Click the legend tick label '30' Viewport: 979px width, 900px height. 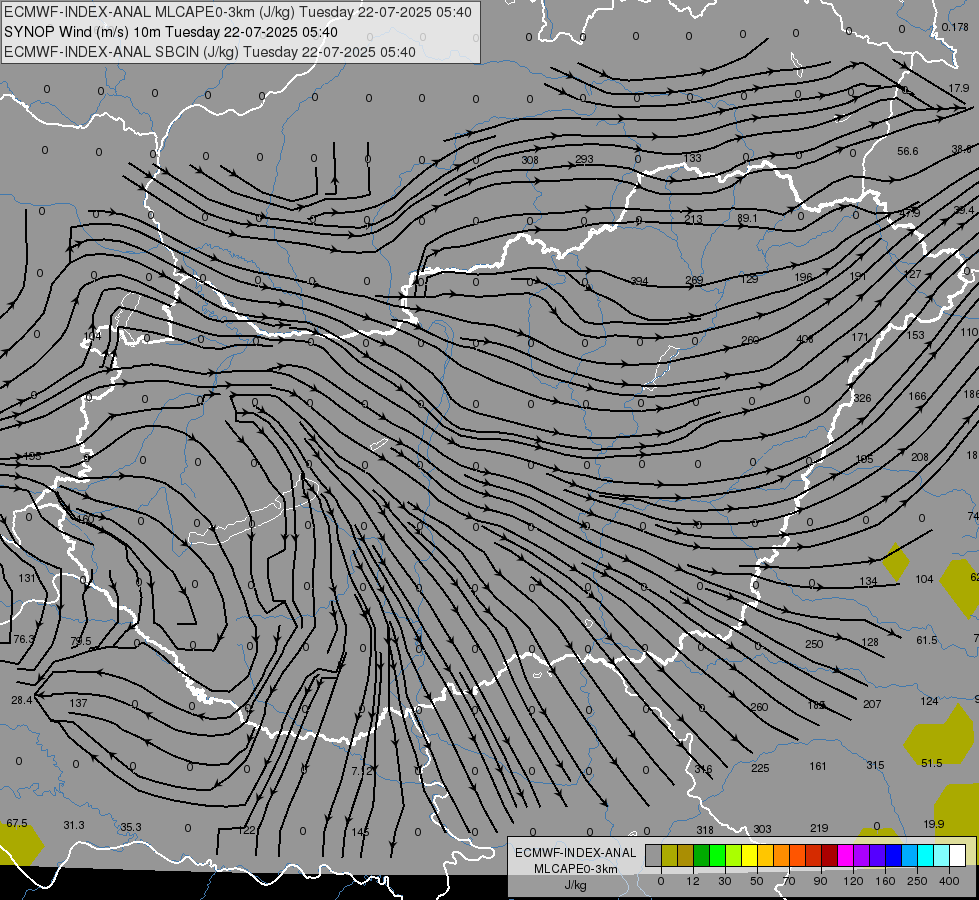coord(725,881)
